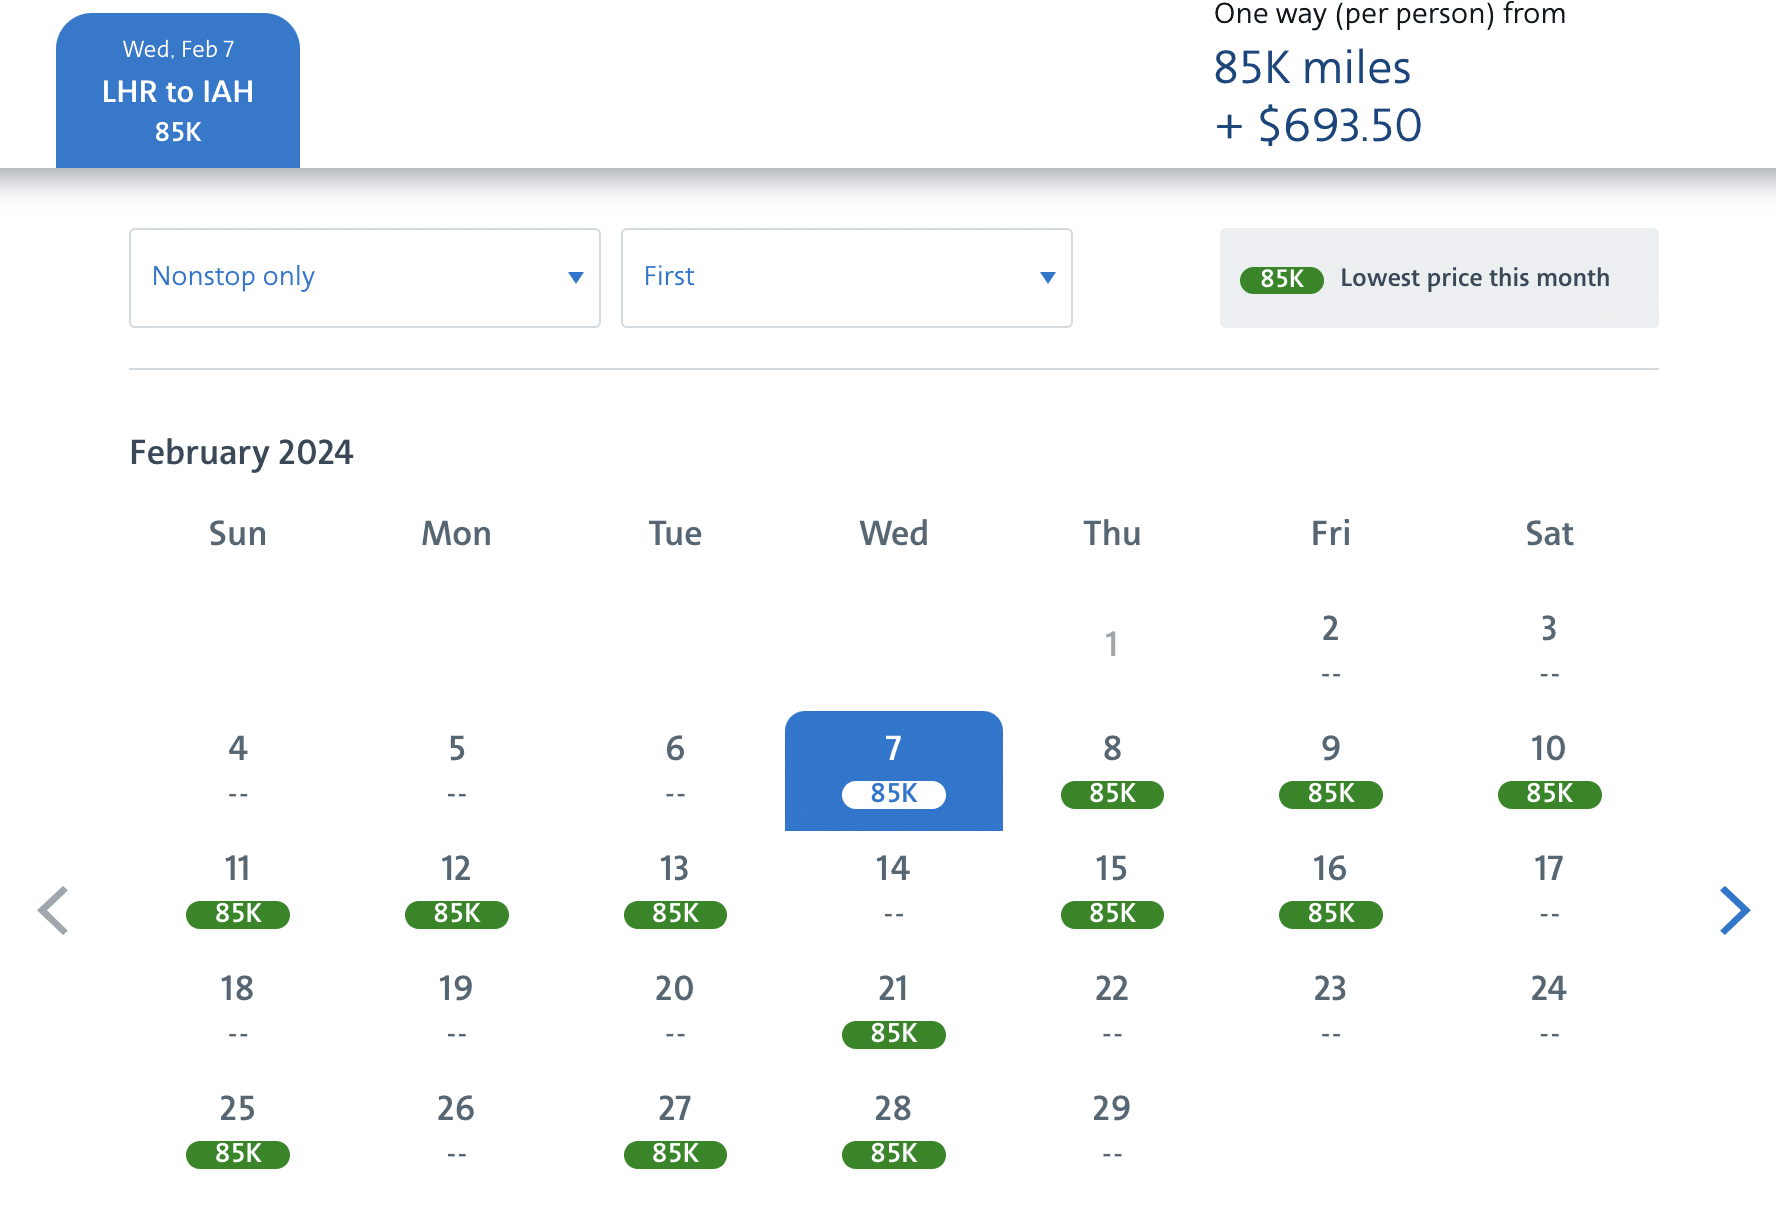Choose February 27 with 85K fare
The image size is (1776, 1220).
tap(675, 1131)
